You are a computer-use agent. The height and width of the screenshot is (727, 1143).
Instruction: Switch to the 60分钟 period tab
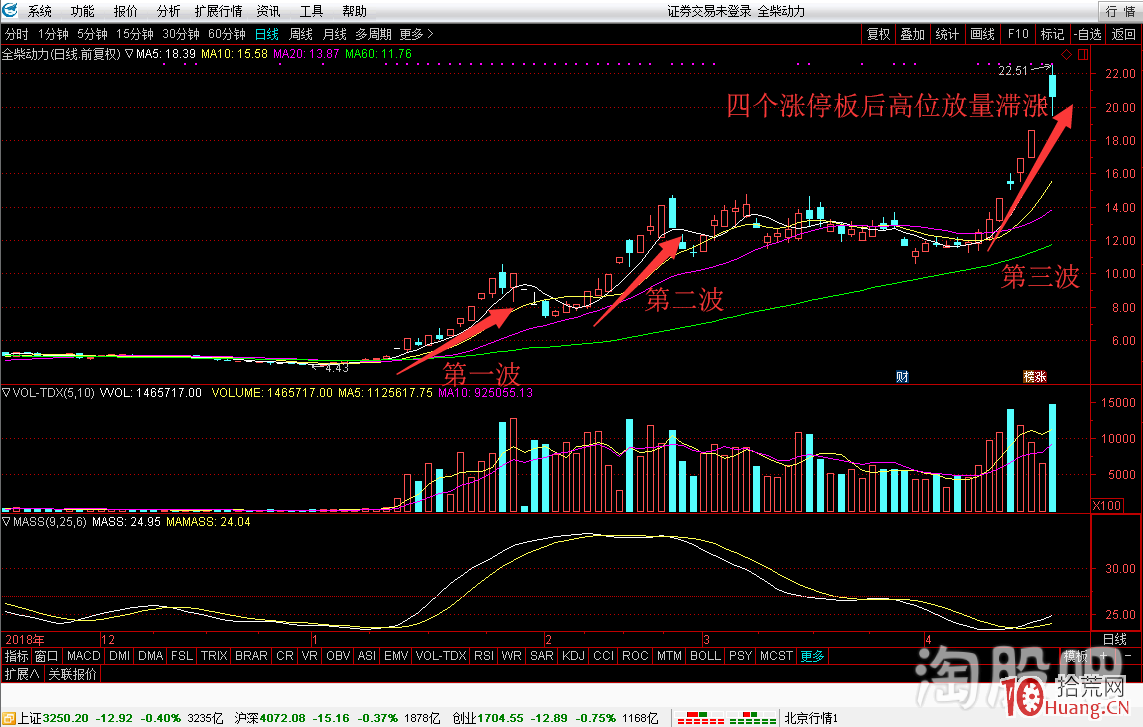click(x=227, y=34)
